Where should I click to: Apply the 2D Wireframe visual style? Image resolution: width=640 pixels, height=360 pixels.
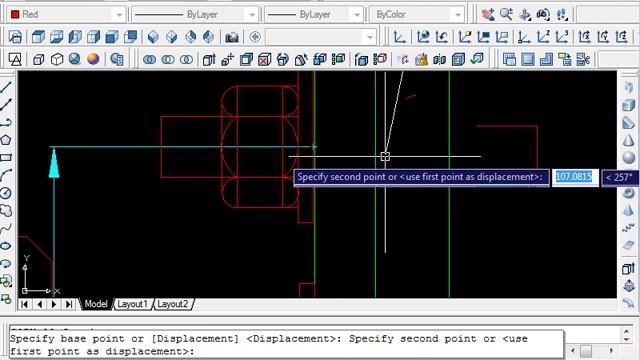click(x=15, y=60)
